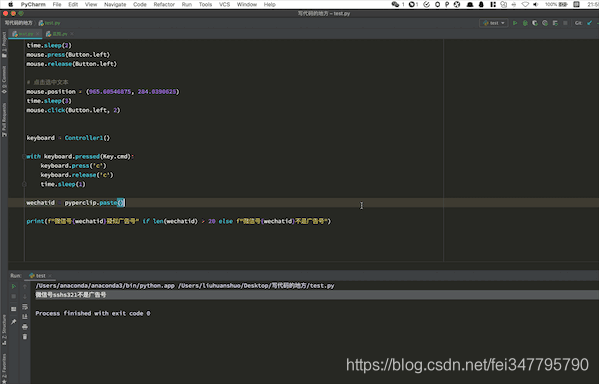Screen dimensions: 599x384
Task: Launch the profiler icon in the top toolbar
Action: (545, 23)
